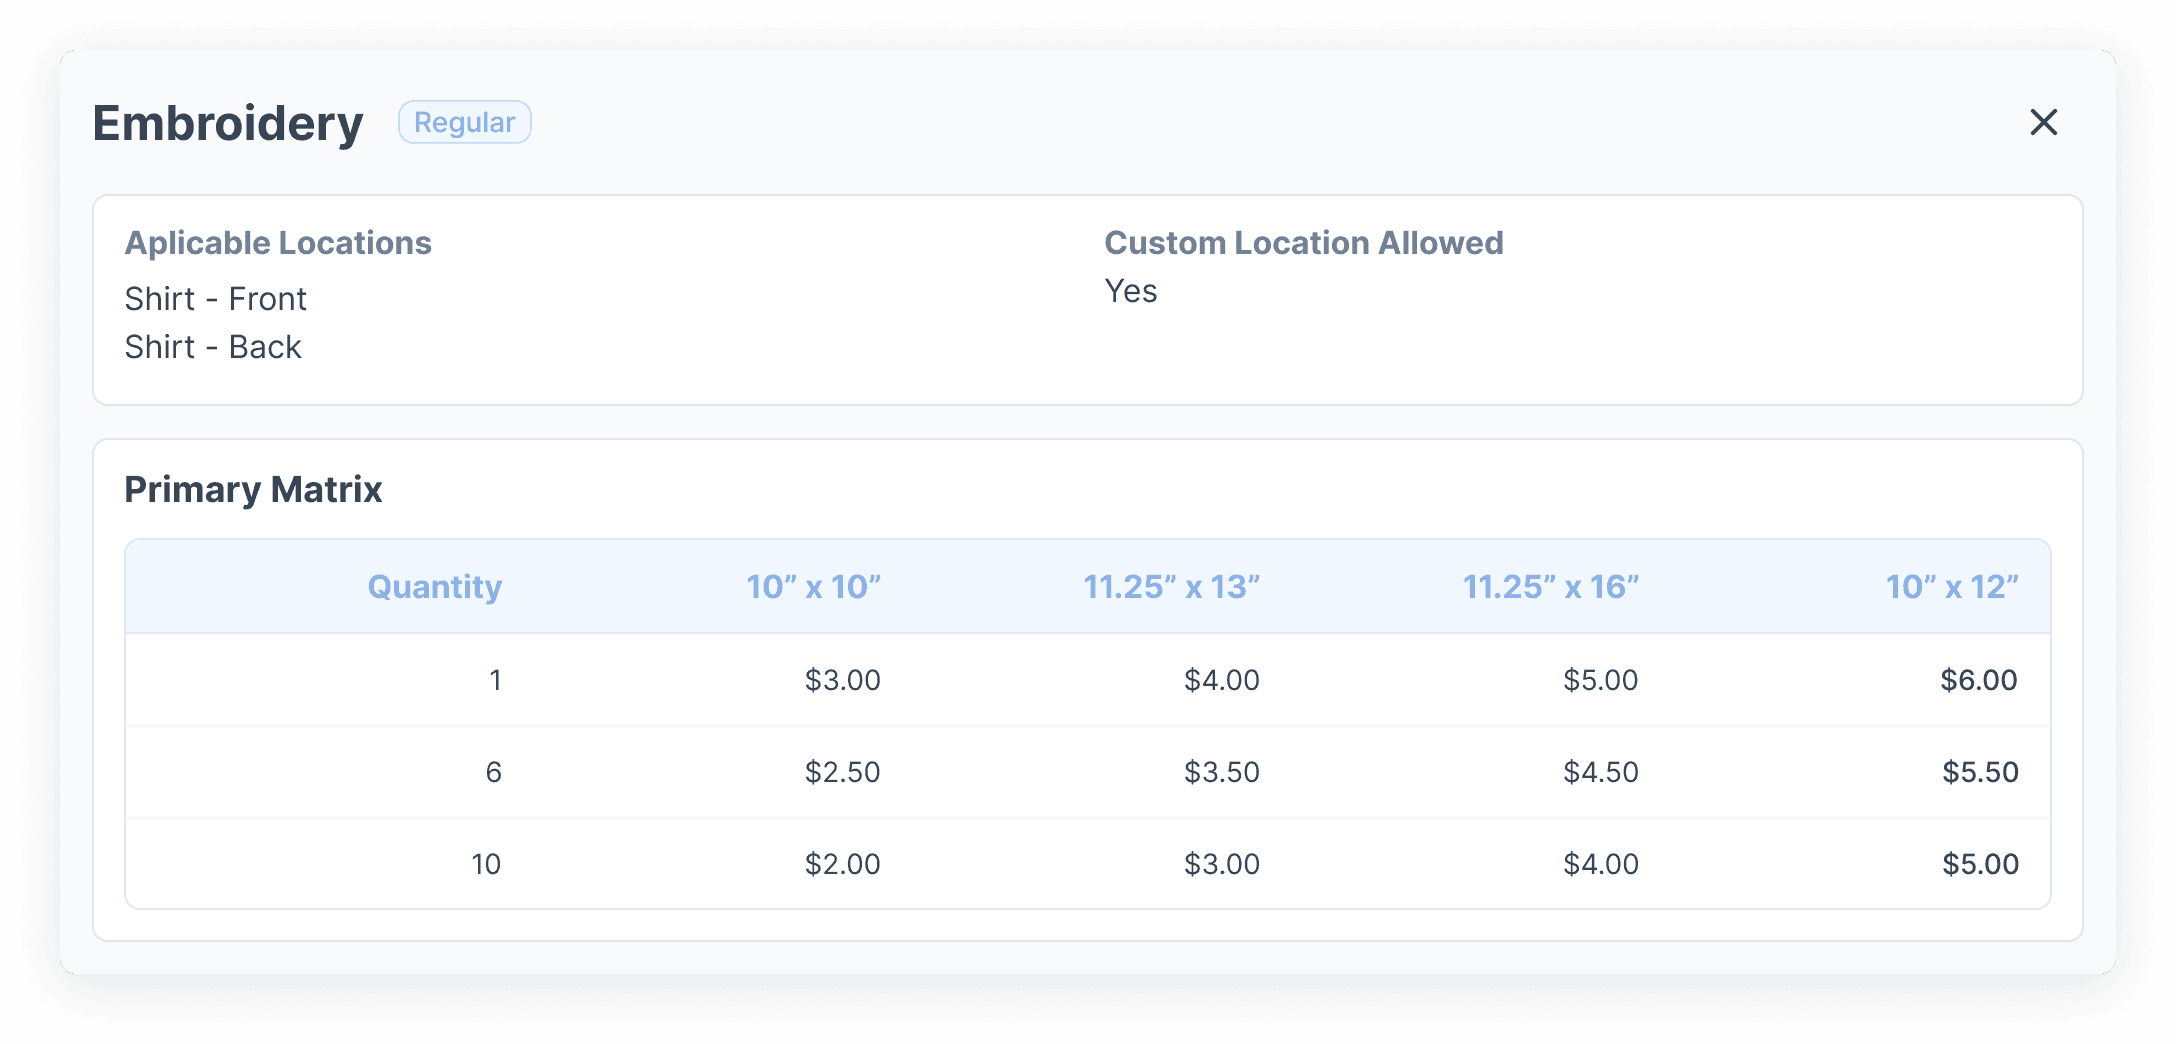Select the Shirt - Back location
Image resolution: width=2176 pixels, height=1044 pixels.
[x=212, y=347]
